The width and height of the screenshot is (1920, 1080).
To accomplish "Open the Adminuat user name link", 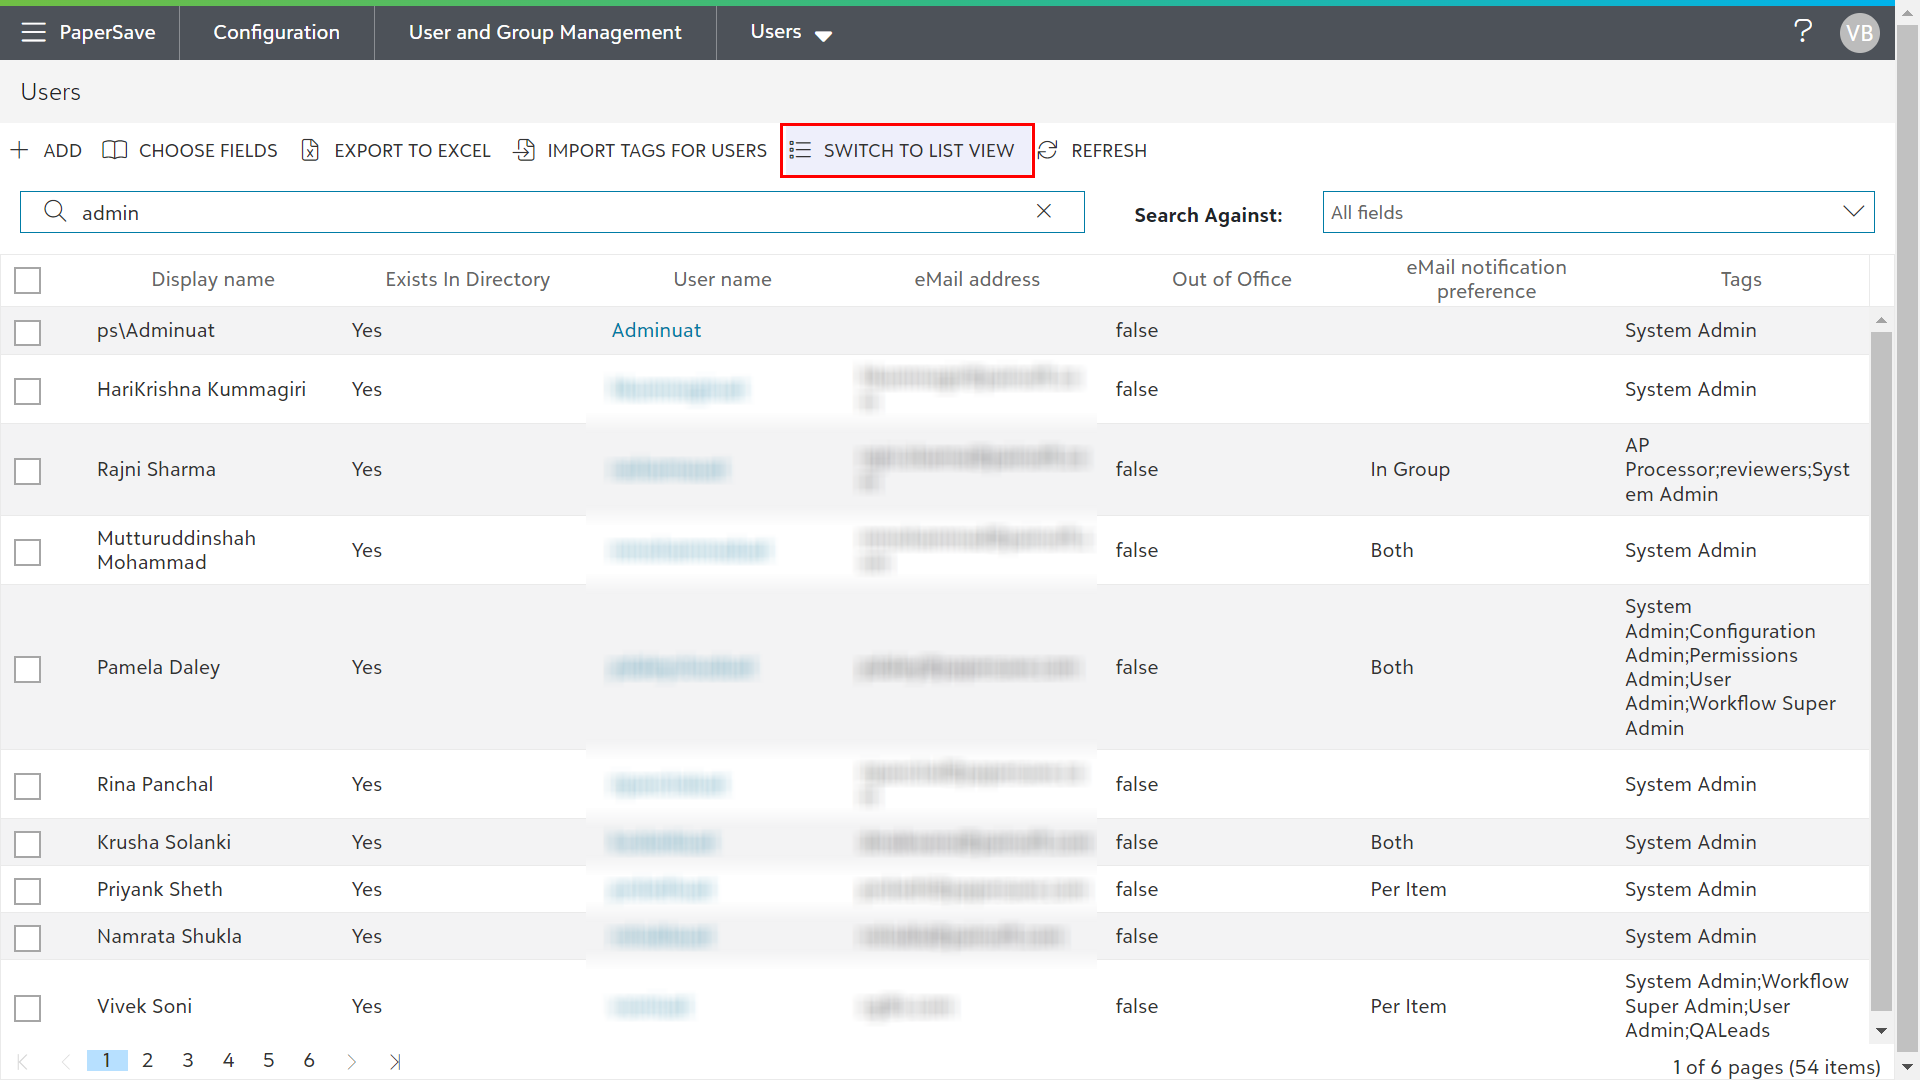I will tap(656, 330).
